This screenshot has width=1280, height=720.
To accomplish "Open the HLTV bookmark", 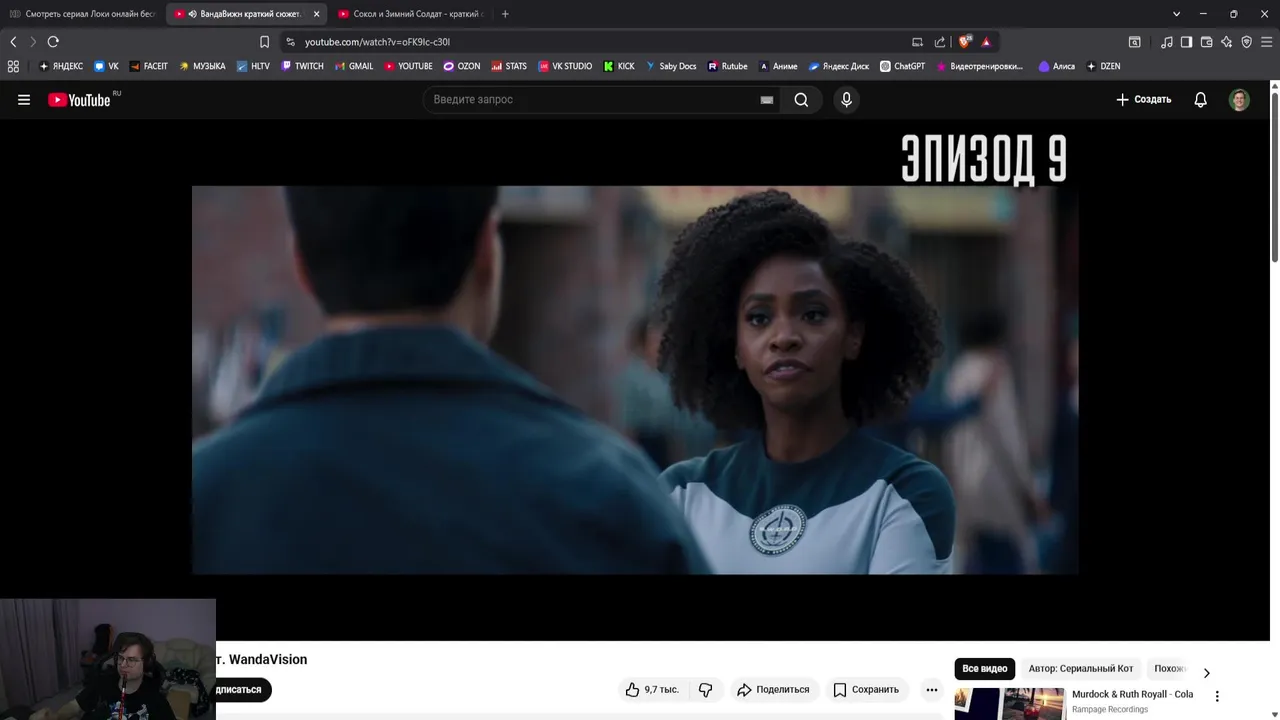I will pos(254,66).
